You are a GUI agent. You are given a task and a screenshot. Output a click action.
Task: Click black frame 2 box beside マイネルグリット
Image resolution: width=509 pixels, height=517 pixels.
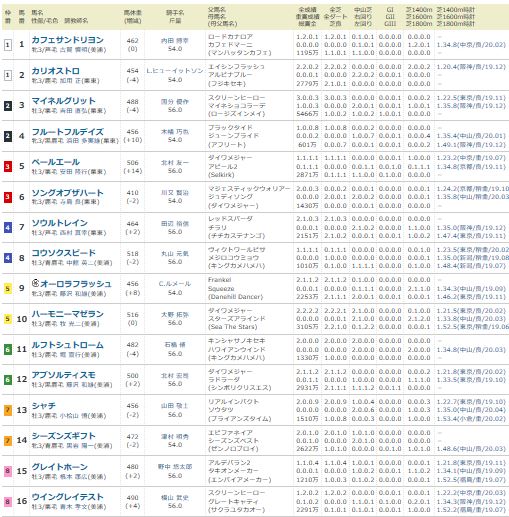tap(8, 106)
